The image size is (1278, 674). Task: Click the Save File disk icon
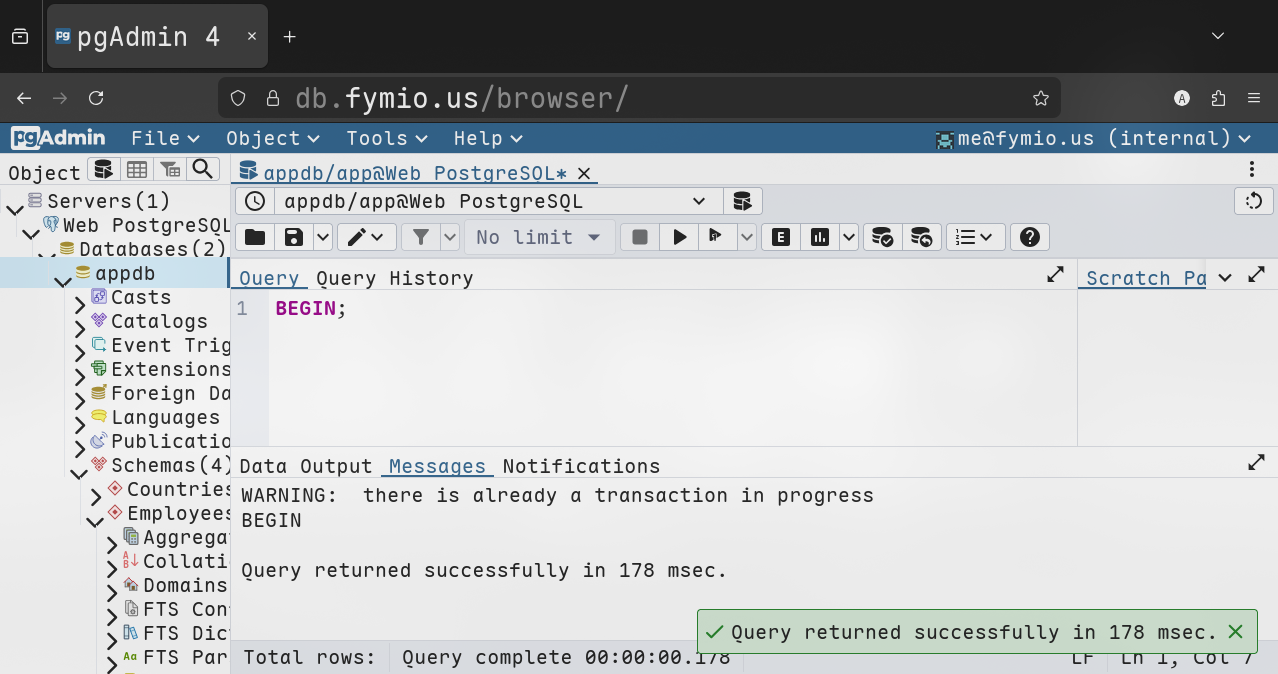coord(294,237)
